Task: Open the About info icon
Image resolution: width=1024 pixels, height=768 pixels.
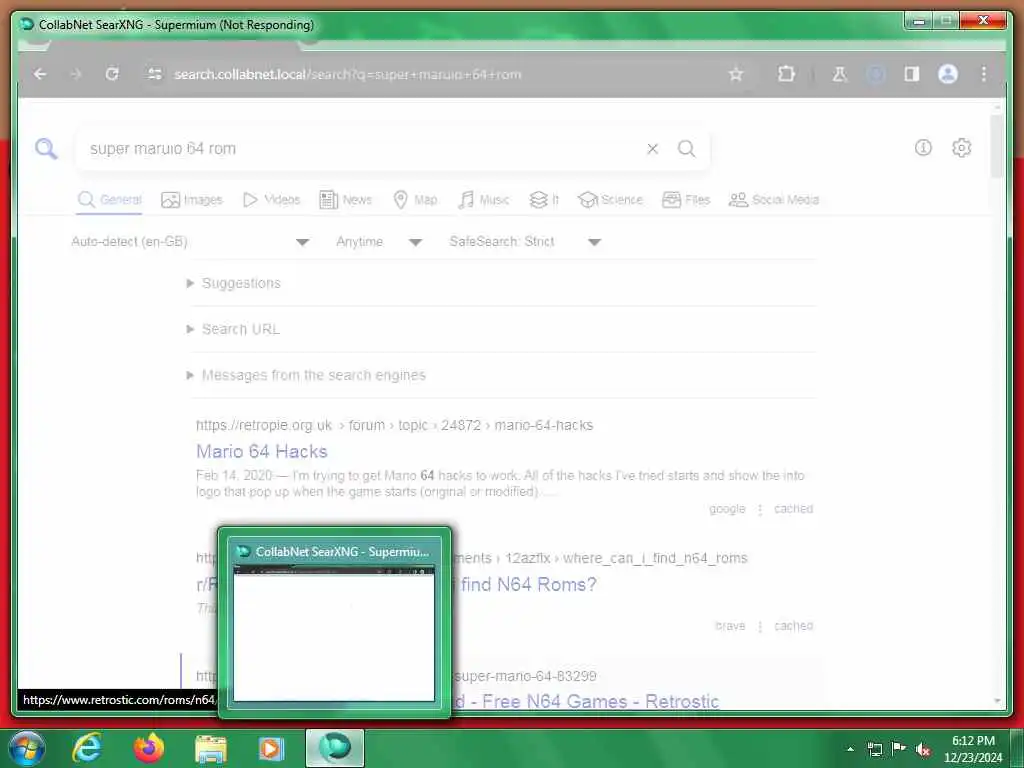Action: pos(923,148)
